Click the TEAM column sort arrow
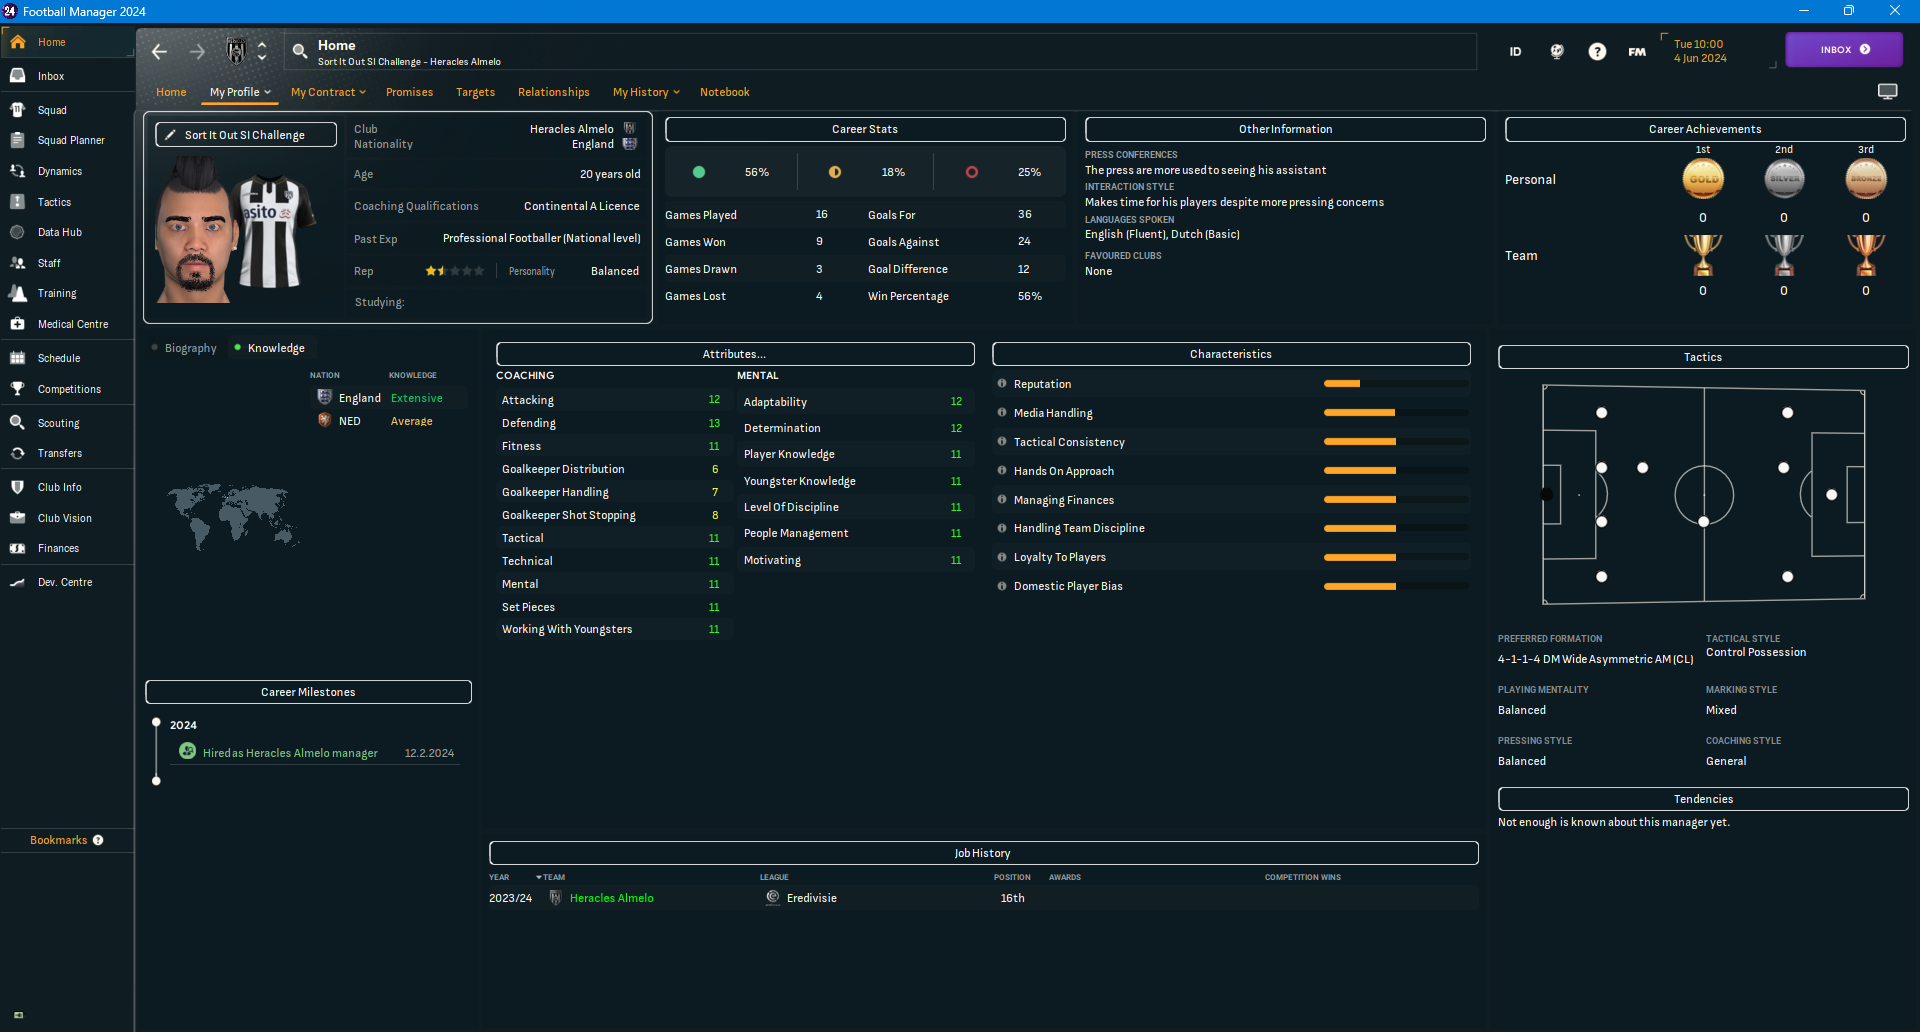The height and width of the screenshot is (1032, 1920). tap(539, 877)
